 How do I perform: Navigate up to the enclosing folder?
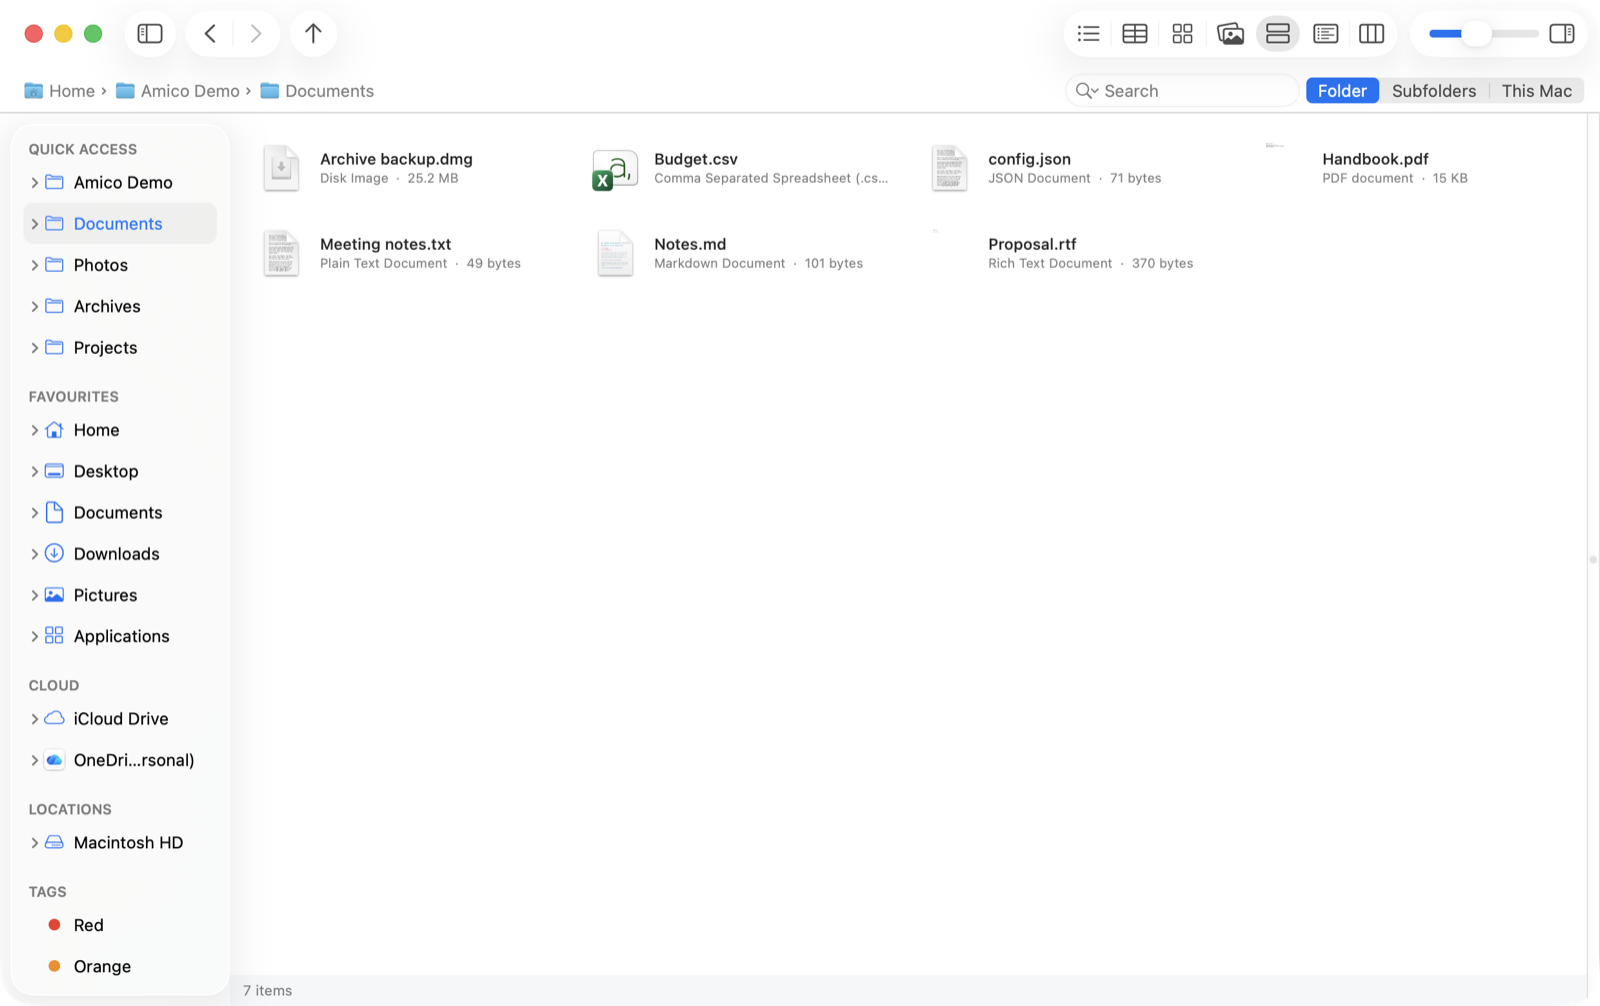313,34
